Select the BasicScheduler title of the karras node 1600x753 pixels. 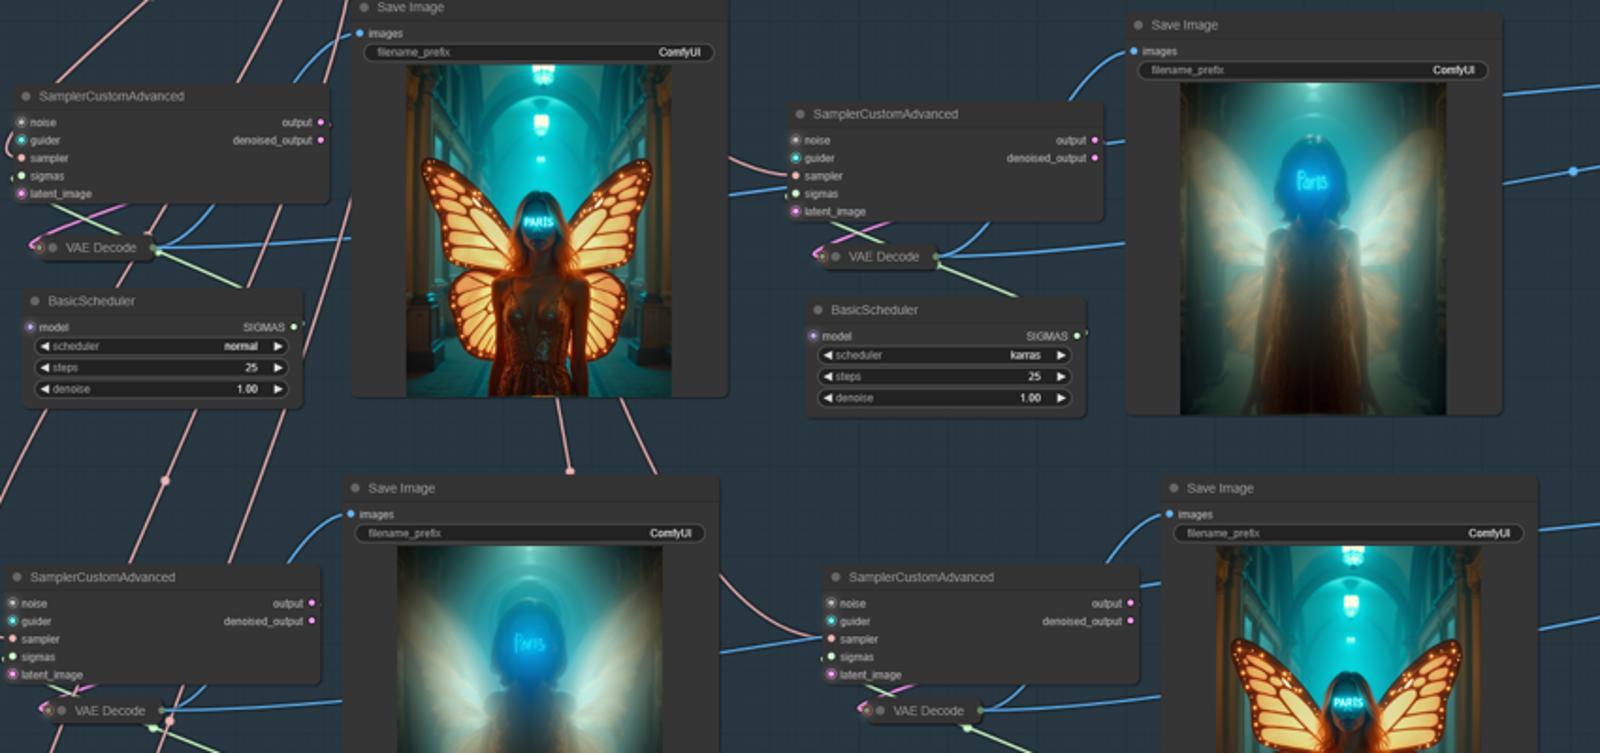pos(874,310)
